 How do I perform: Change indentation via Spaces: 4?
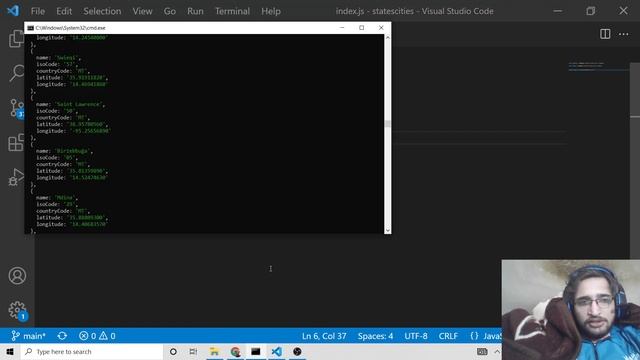coord(375,336)
